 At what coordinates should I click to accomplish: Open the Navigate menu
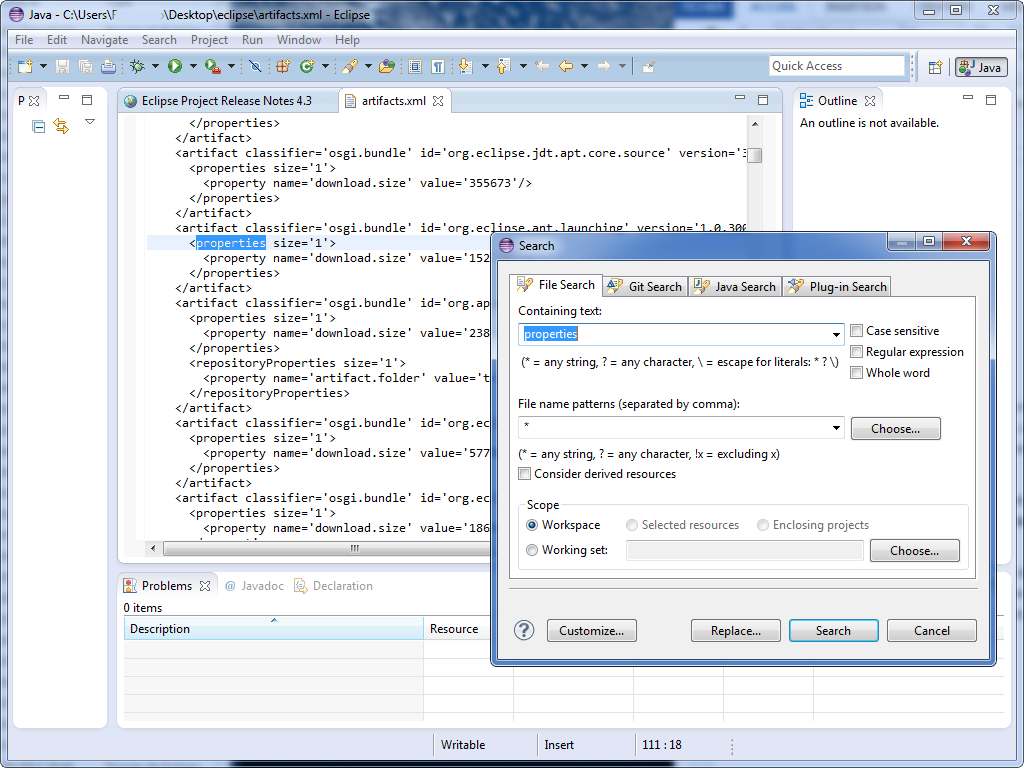pos(103,40)
